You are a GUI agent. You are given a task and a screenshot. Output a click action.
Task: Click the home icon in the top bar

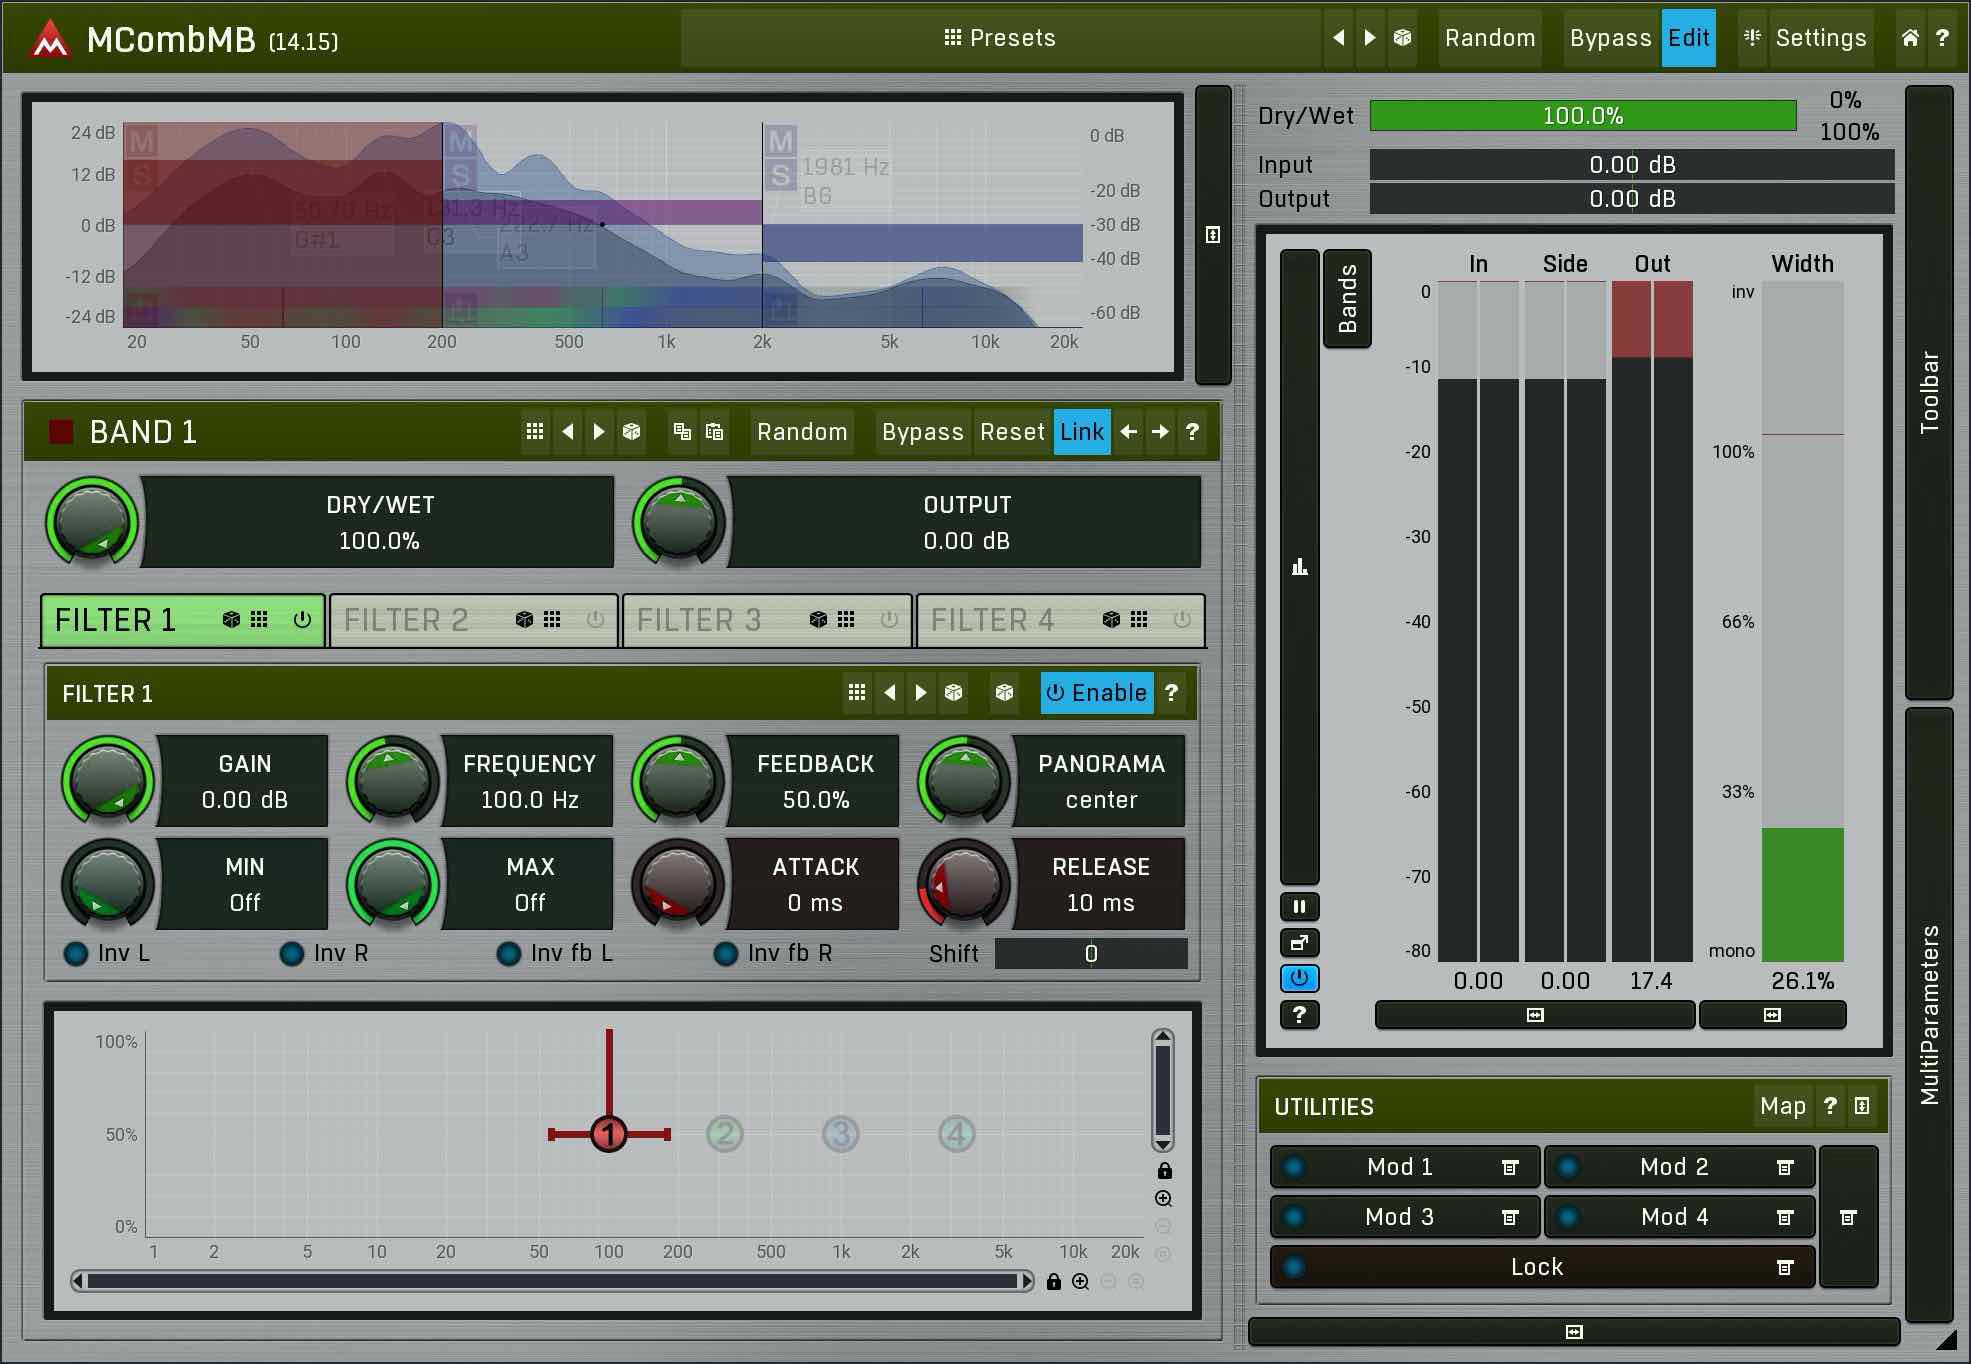click(x=1909, y=38)
